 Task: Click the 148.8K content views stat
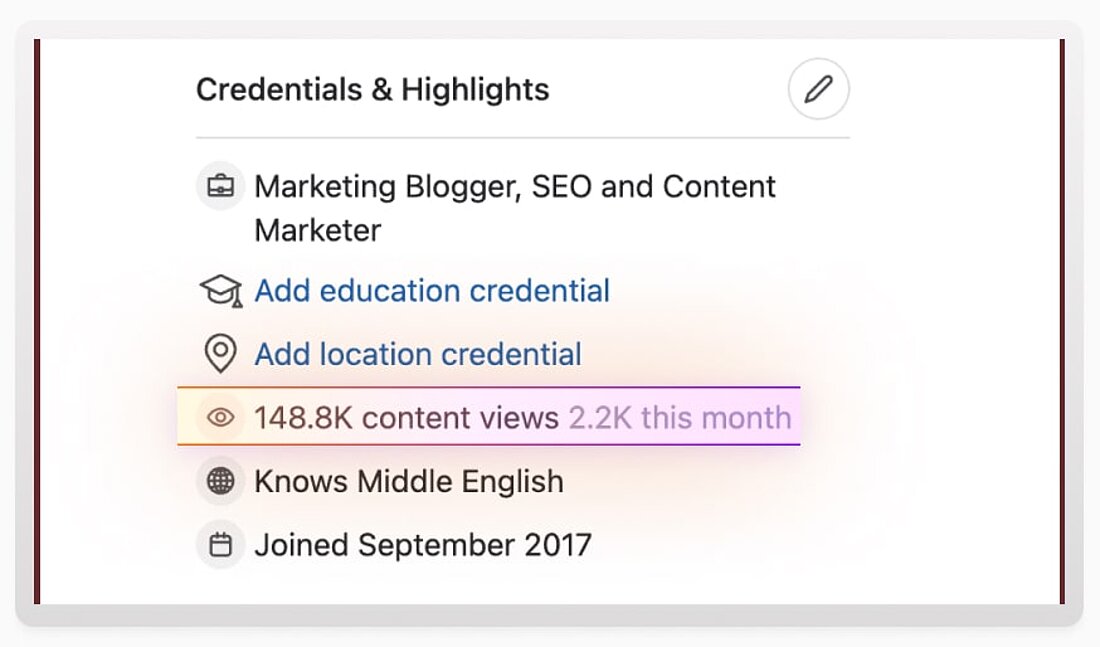click(406, 417)
